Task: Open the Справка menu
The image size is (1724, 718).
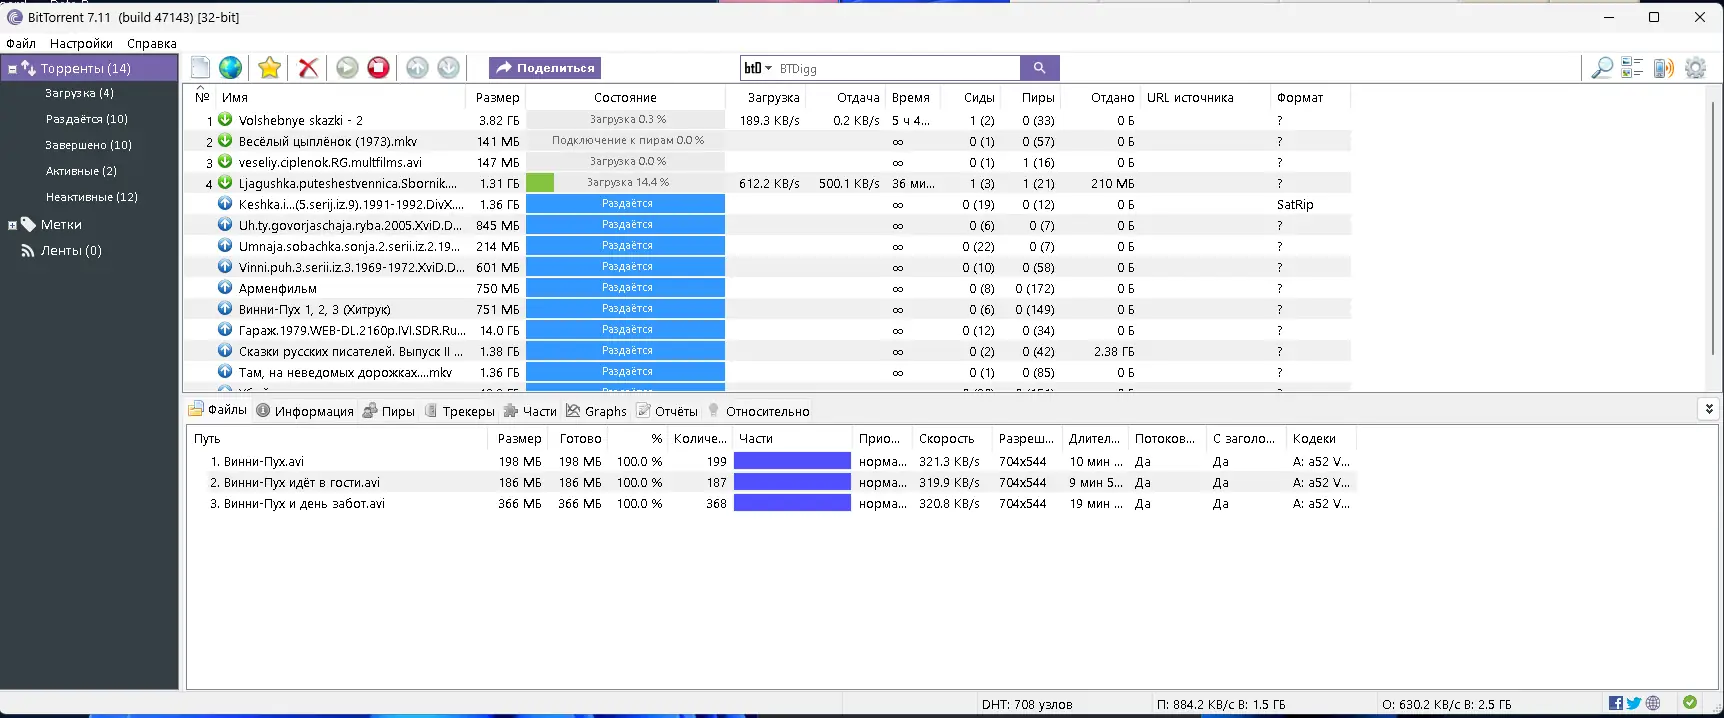Action: click(152, 43)
